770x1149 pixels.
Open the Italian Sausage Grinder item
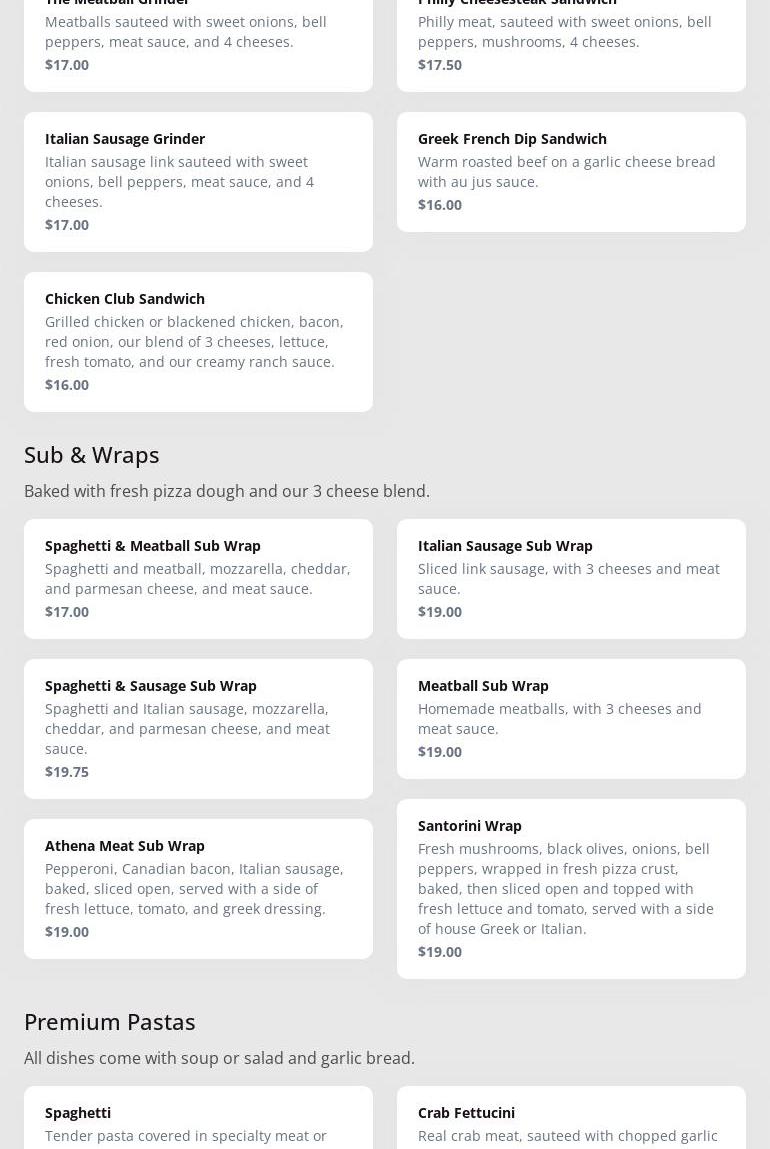[x=198, y=181]
